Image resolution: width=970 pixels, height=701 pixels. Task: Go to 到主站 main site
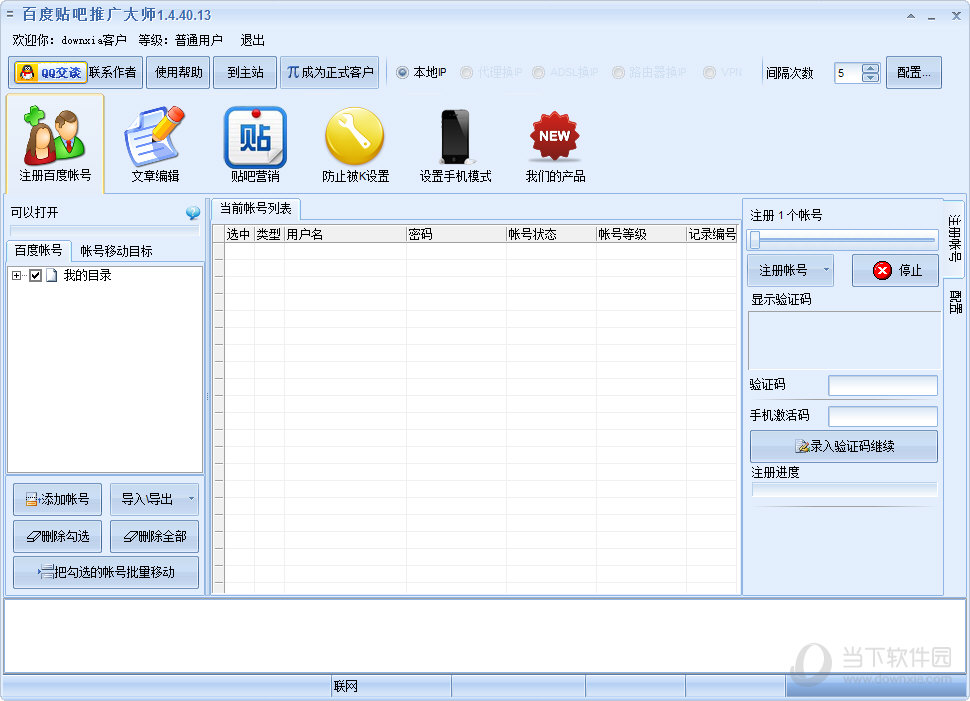[245, 72]
